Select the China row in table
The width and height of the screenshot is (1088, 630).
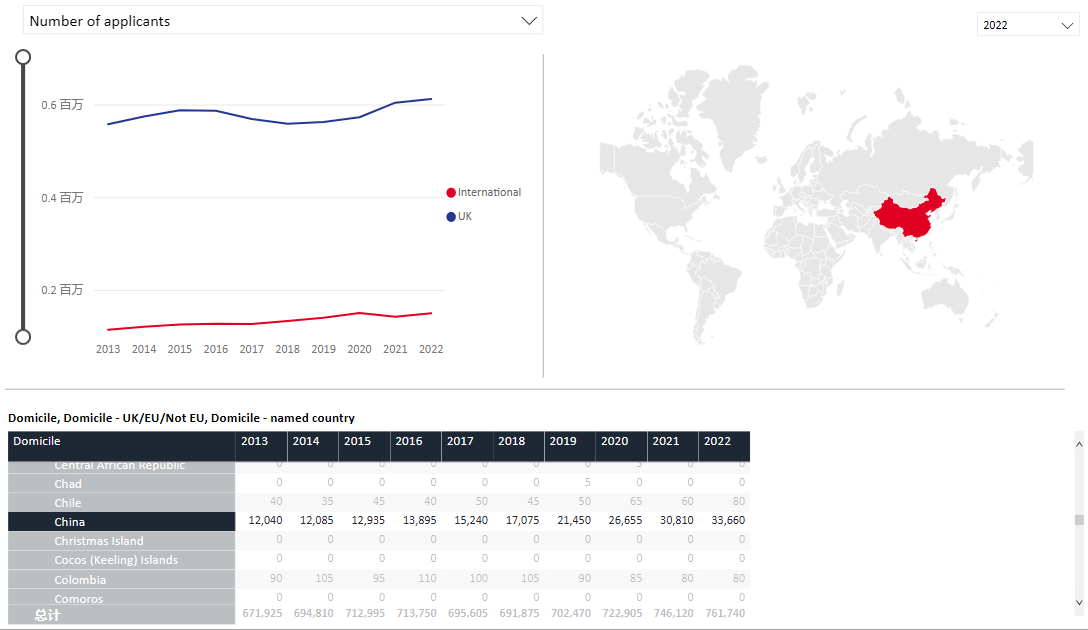(379, 522)
